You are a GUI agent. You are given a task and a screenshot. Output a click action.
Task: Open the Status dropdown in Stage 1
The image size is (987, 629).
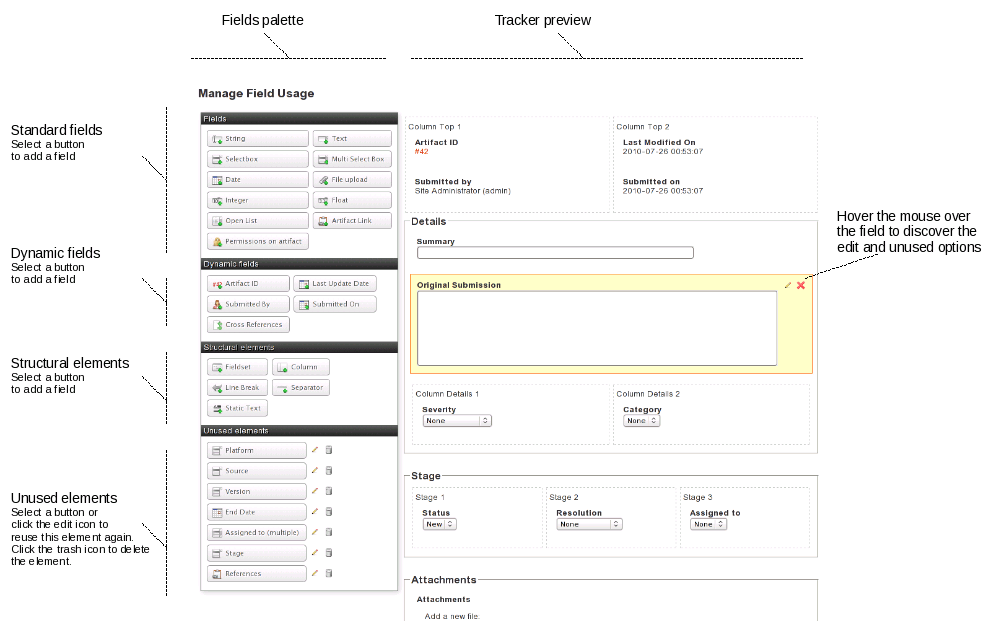coord(438,522)
